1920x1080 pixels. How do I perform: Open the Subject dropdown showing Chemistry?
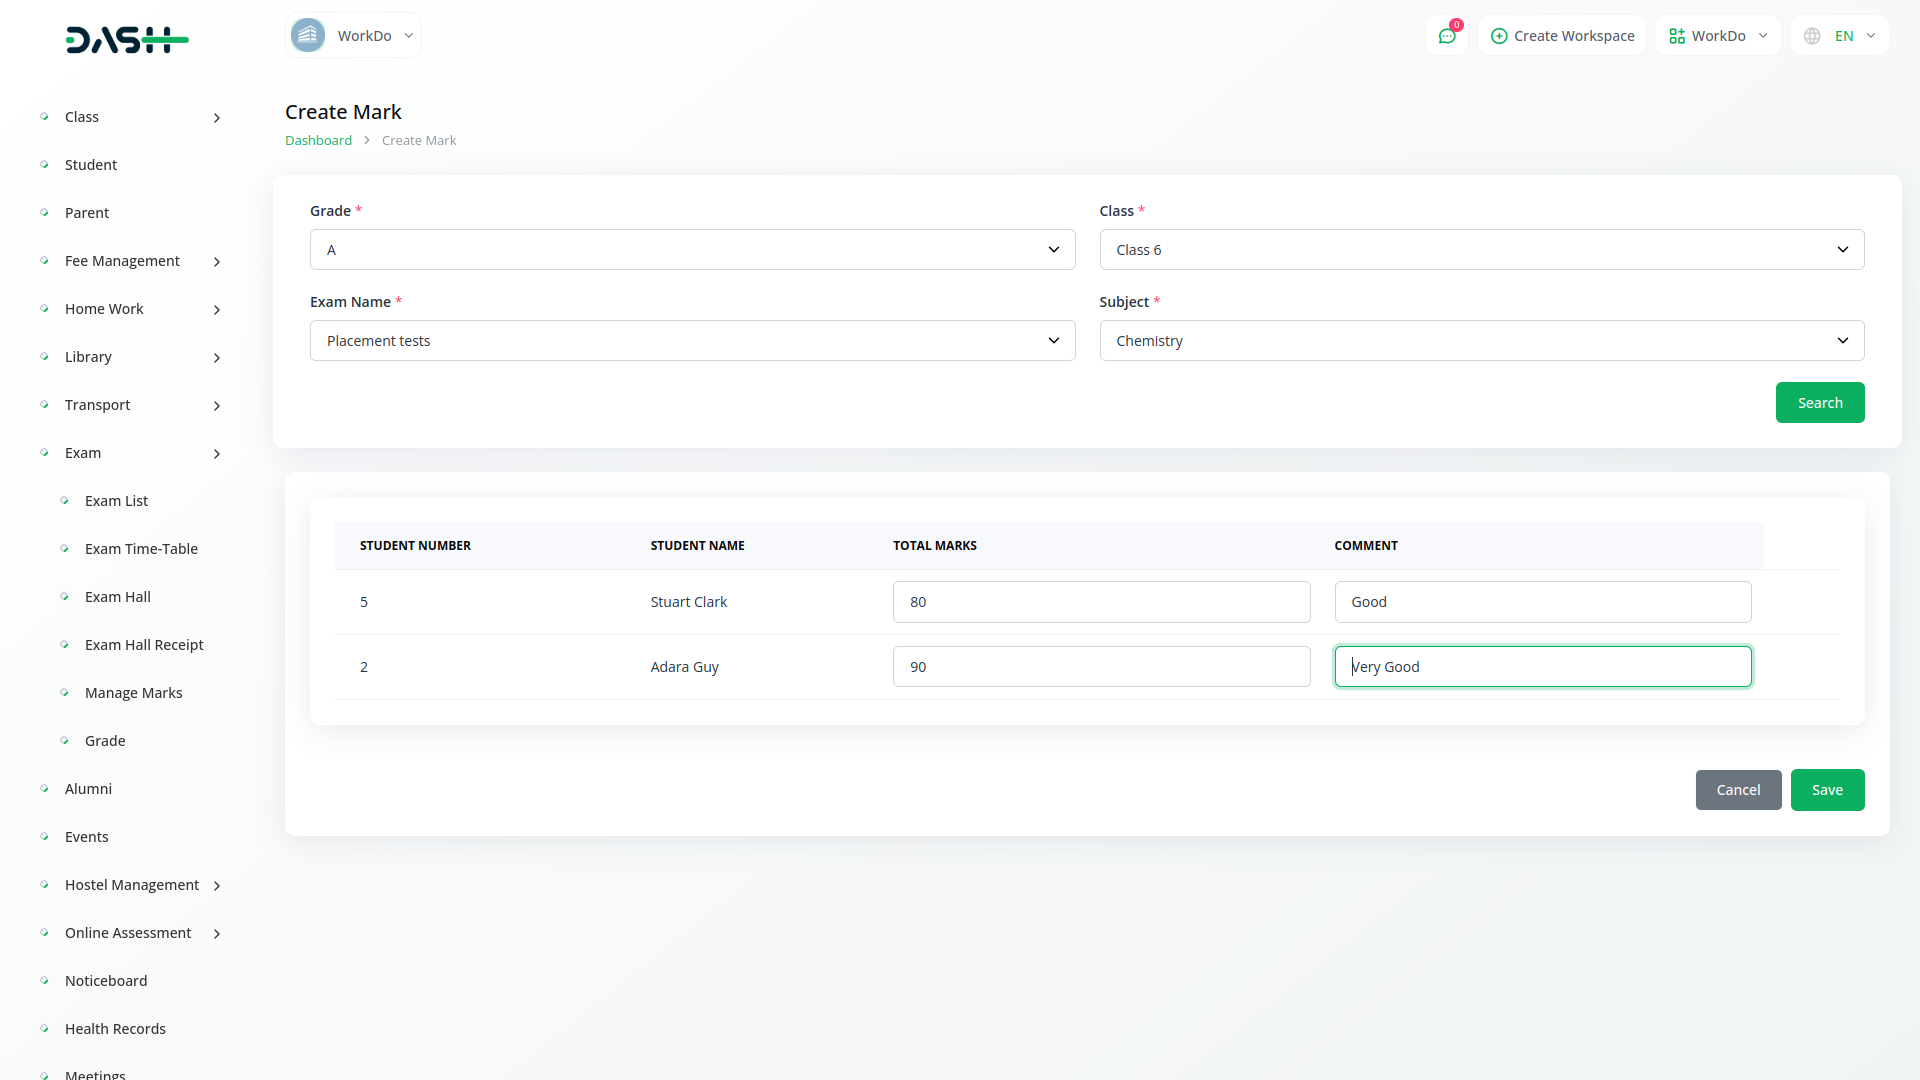[x=1481, y=341]
